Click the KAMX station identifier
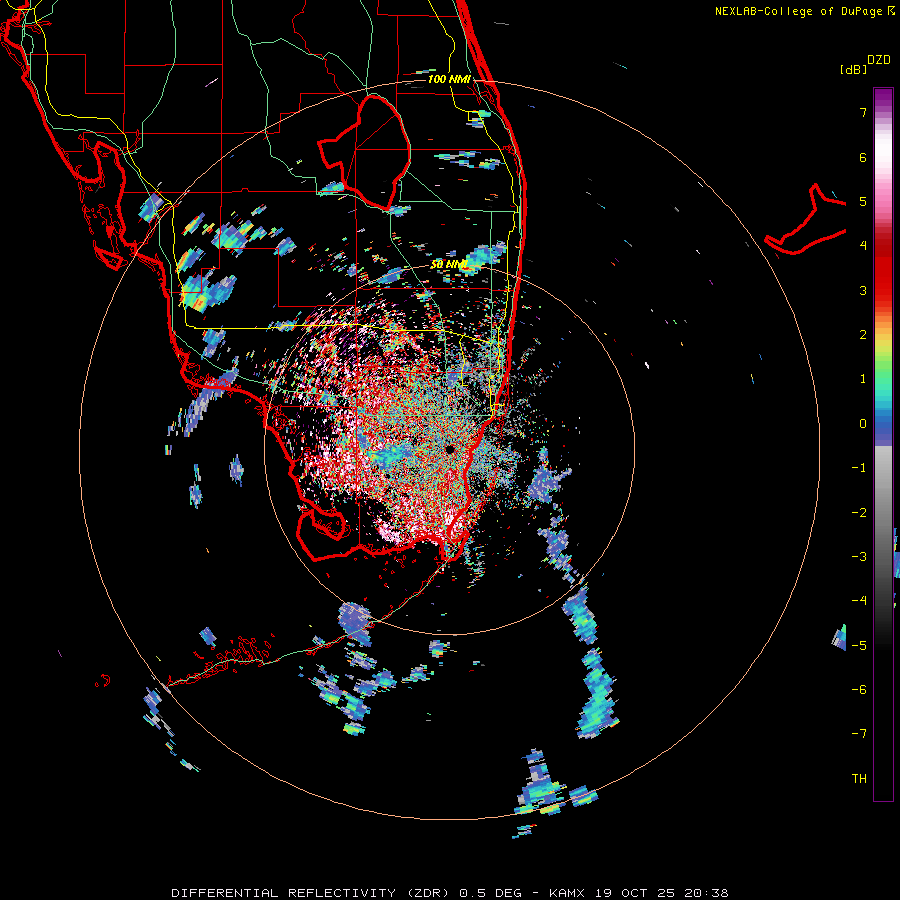Screen dimensions: 900x900 pyautogui.click(x=567, y=893)
